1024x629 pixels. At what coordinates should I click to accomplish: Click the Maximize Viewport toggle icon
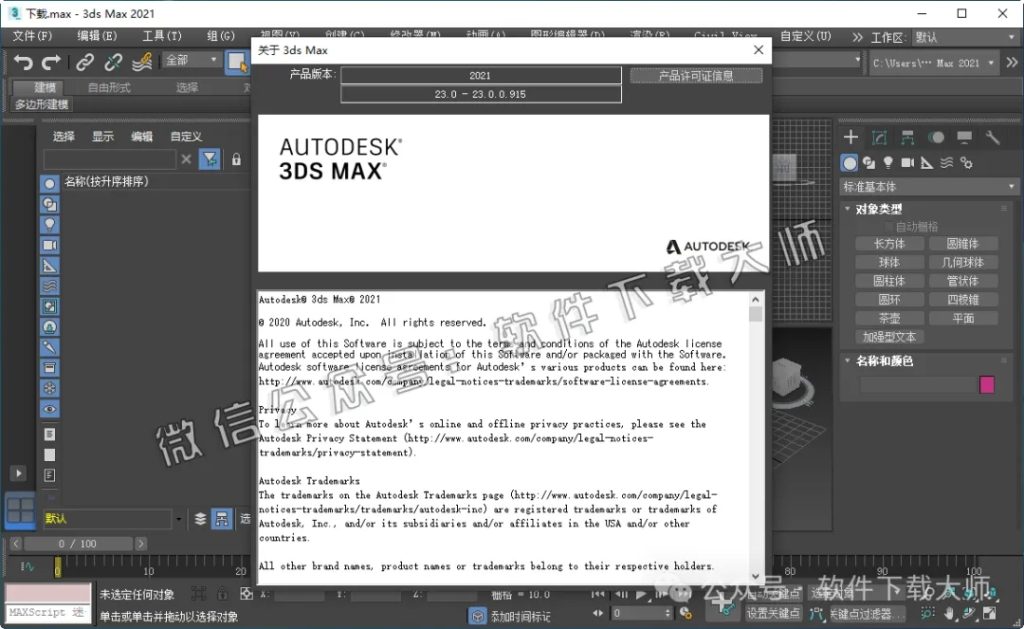989,614
